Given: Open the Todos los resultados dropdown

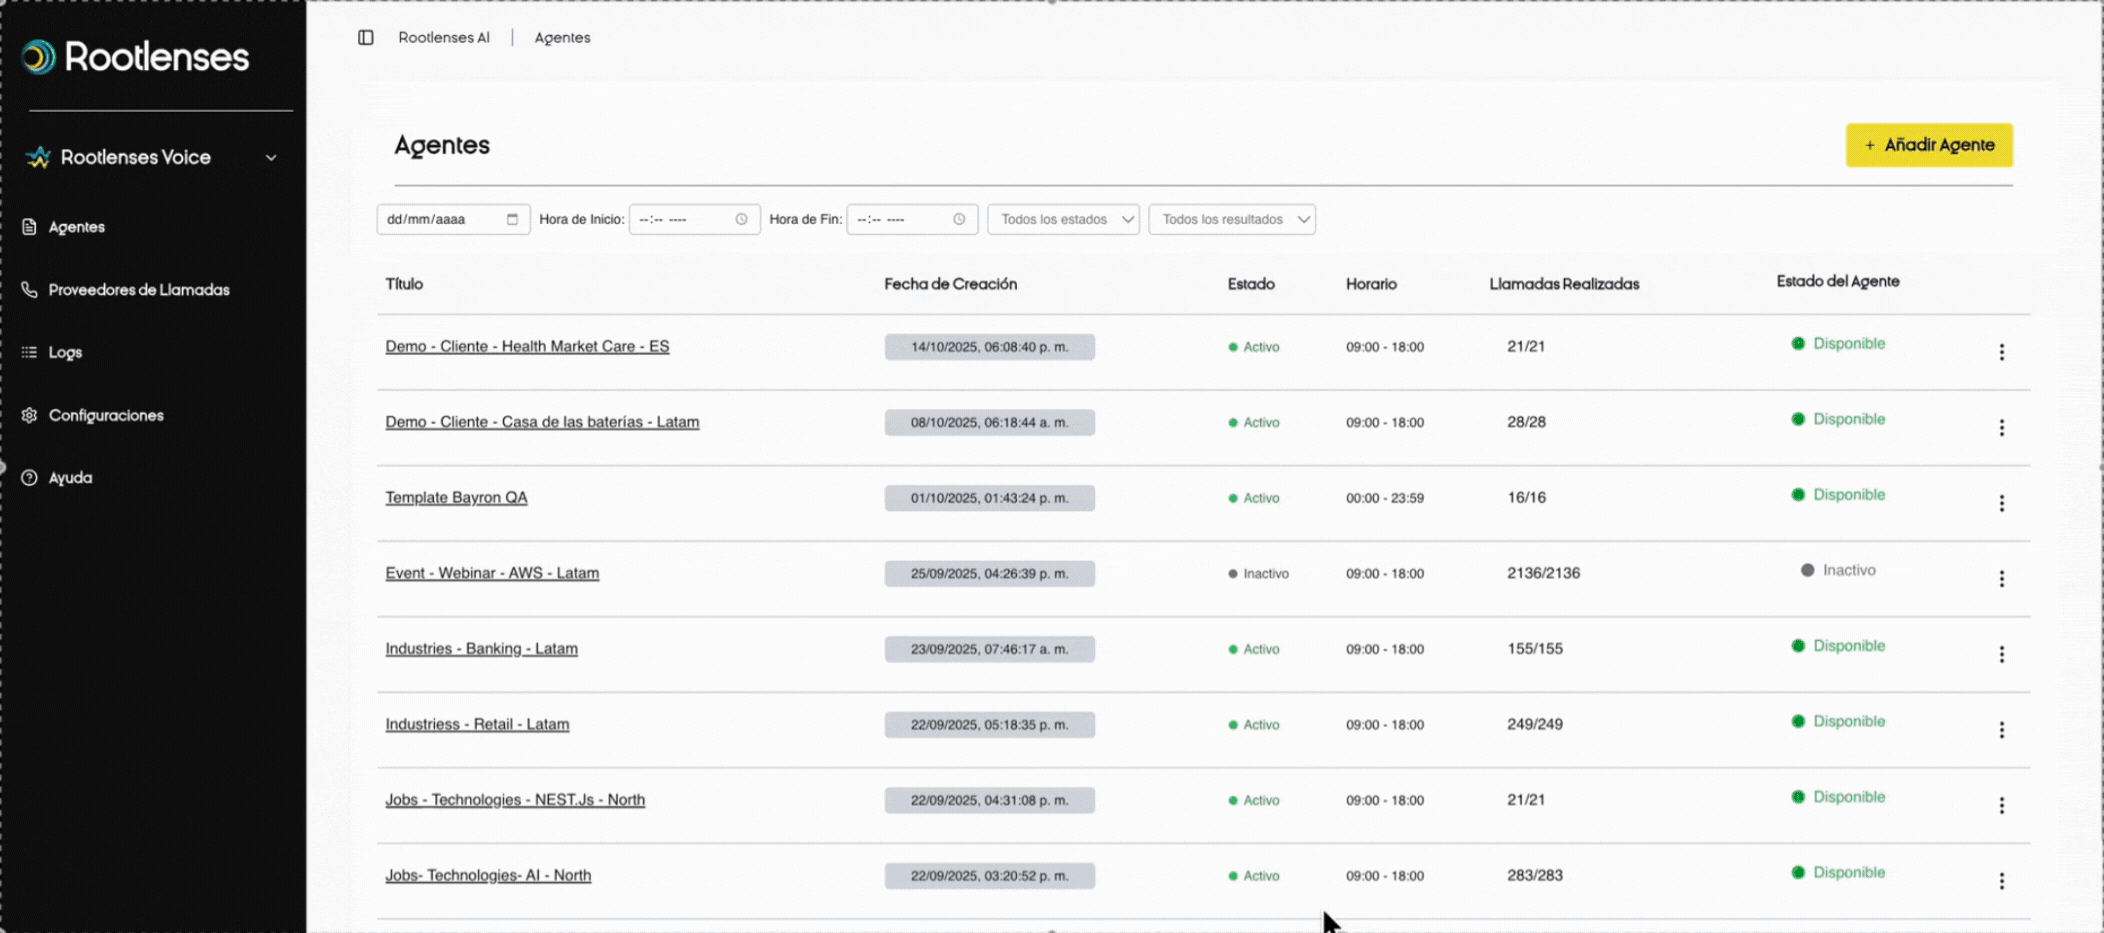Looking at the screenshot, I should pos(1232,219).
